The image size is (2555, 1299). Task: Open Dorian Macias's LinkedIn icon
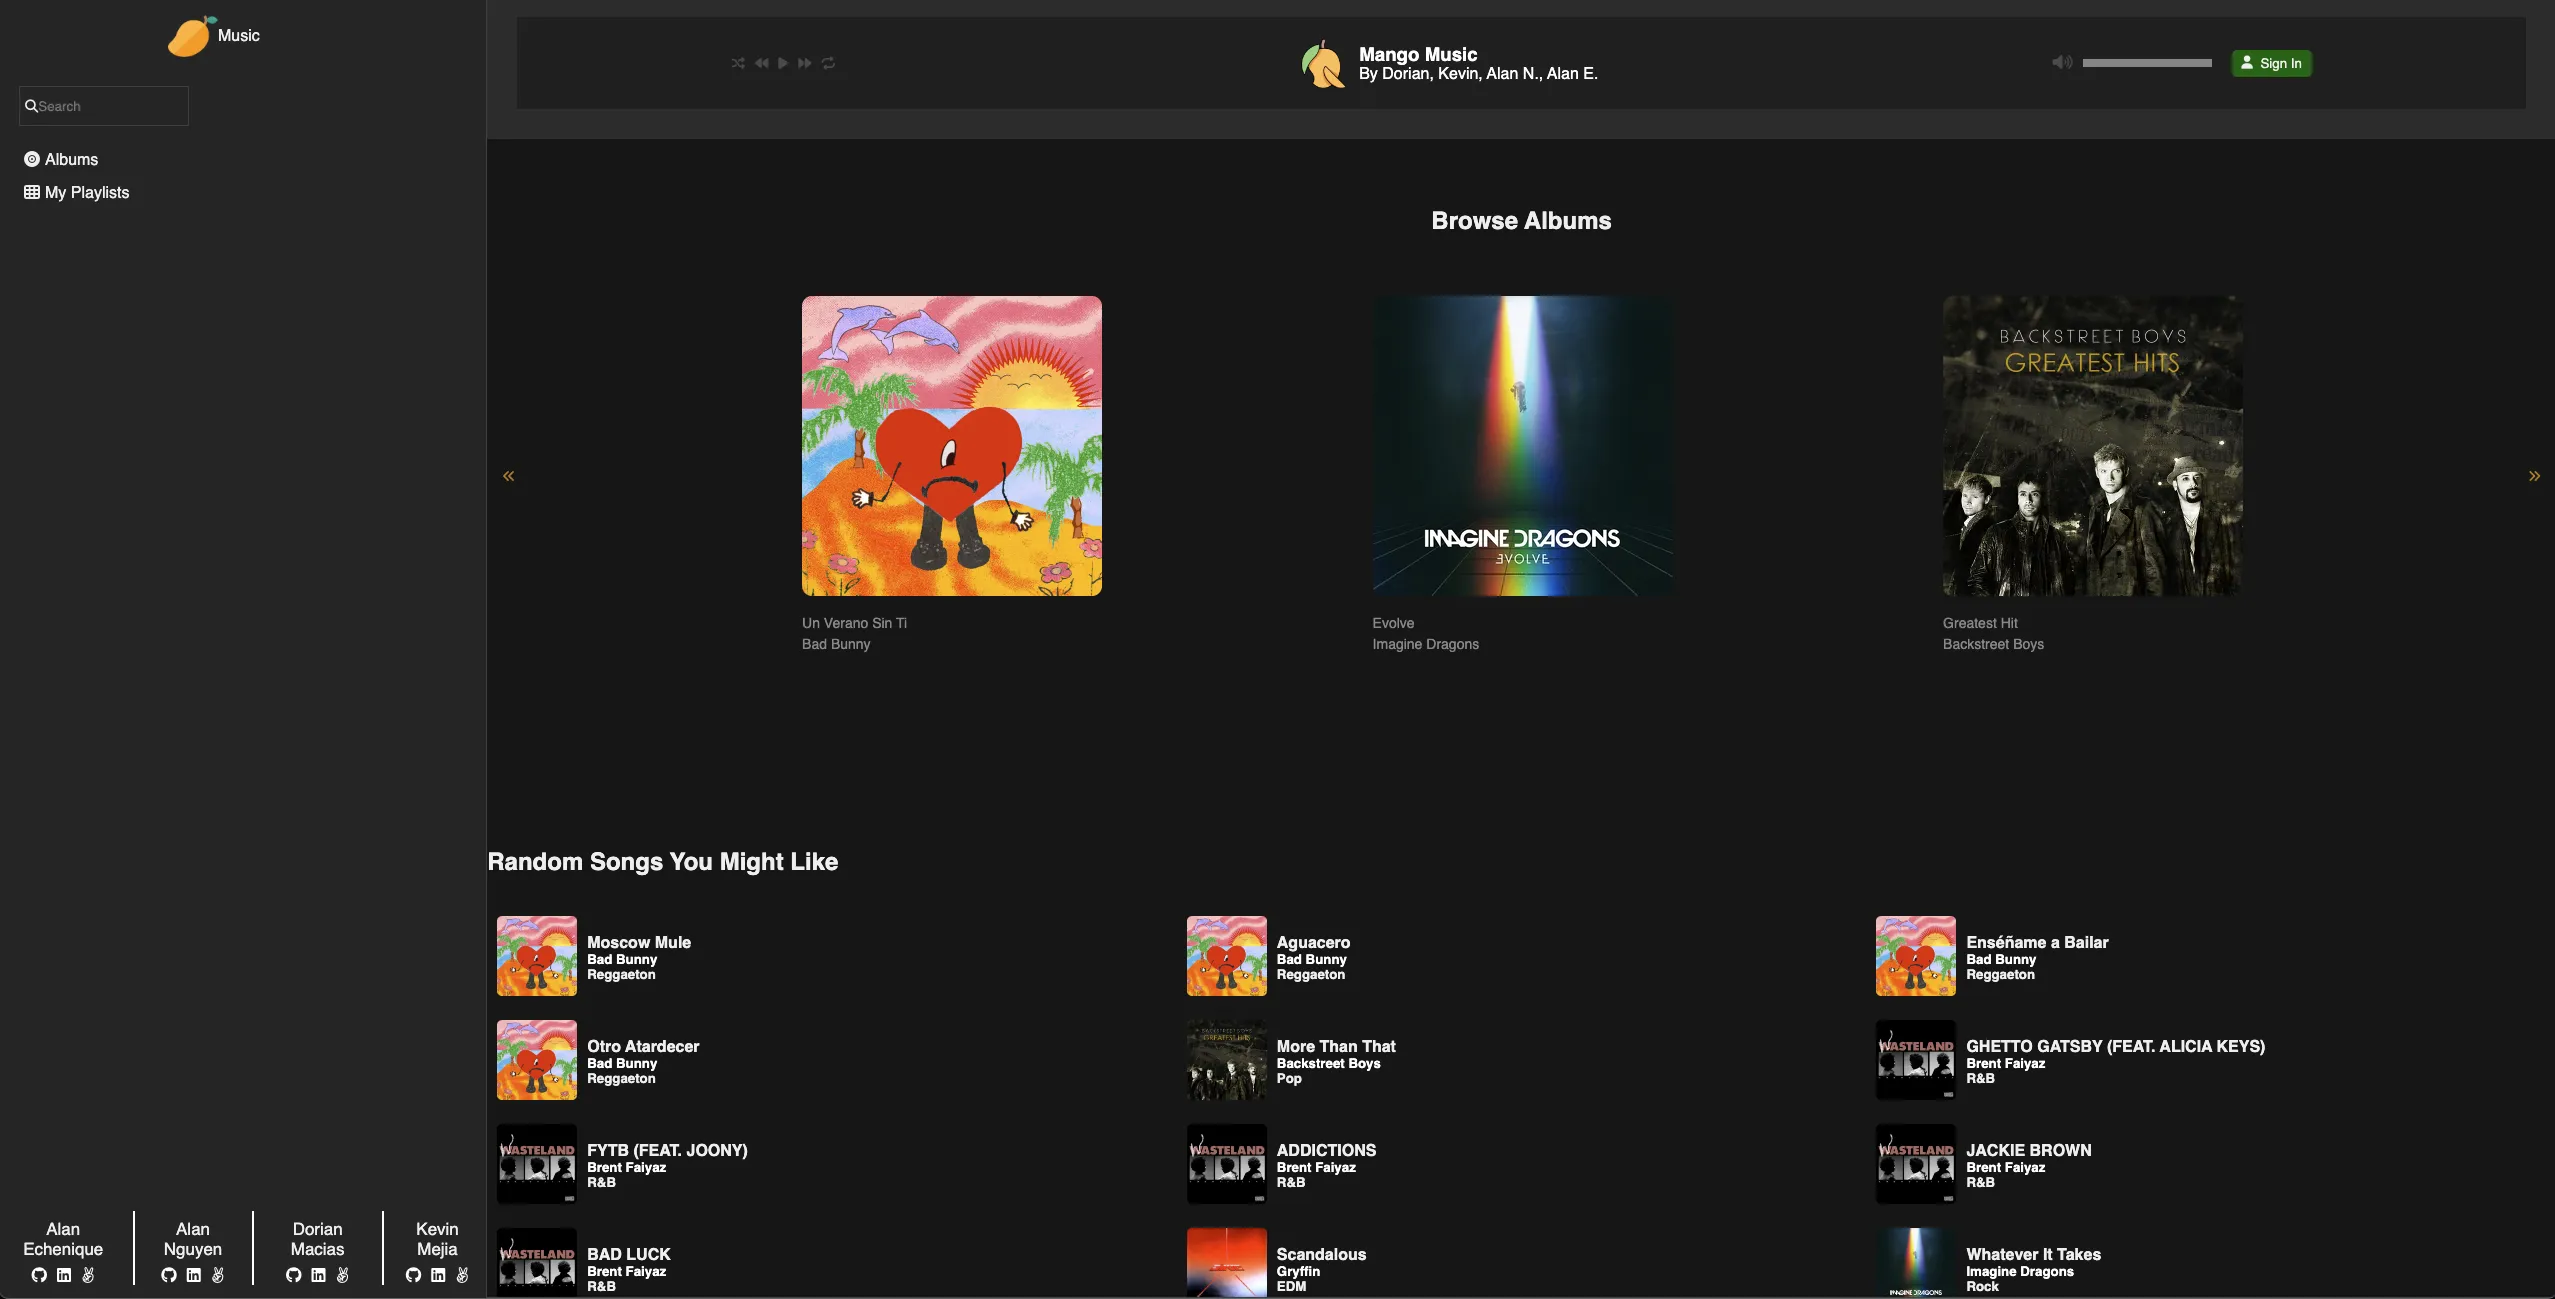pyautogui.click(x=318, y=1275)
